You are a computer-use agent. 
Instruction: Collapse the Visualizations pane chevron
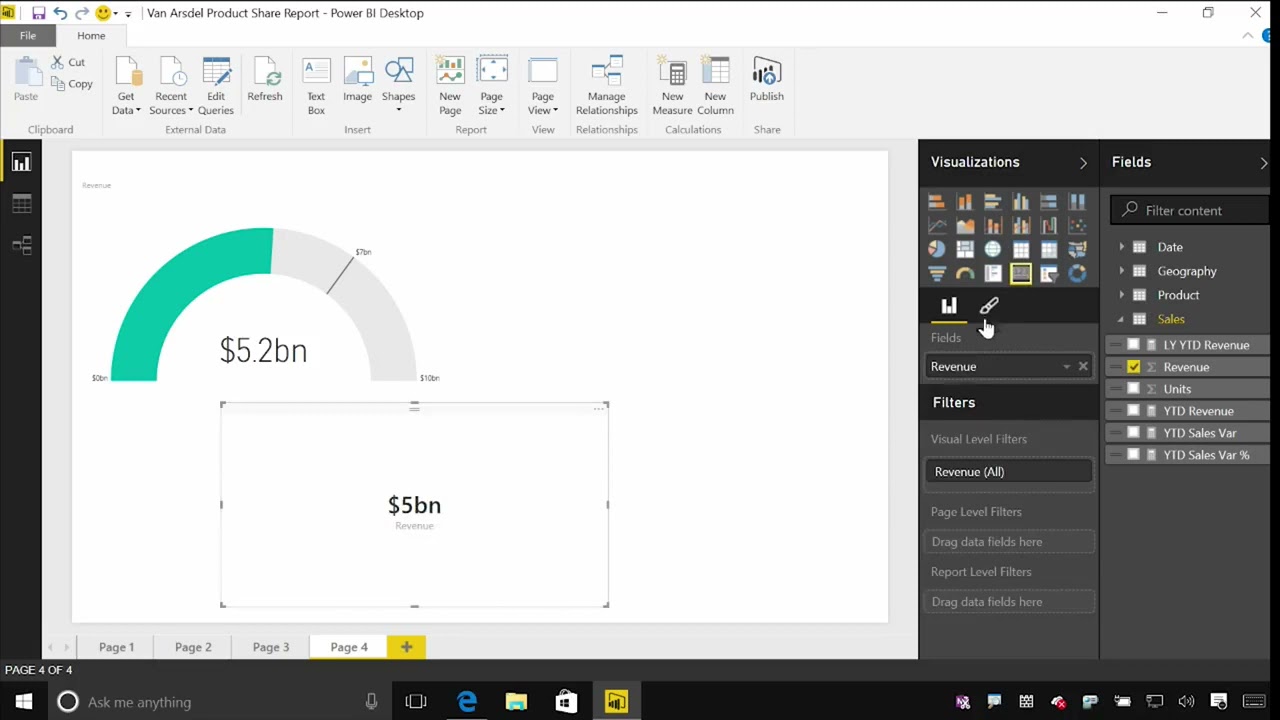pyautogui.click(x=1083, y=163)
